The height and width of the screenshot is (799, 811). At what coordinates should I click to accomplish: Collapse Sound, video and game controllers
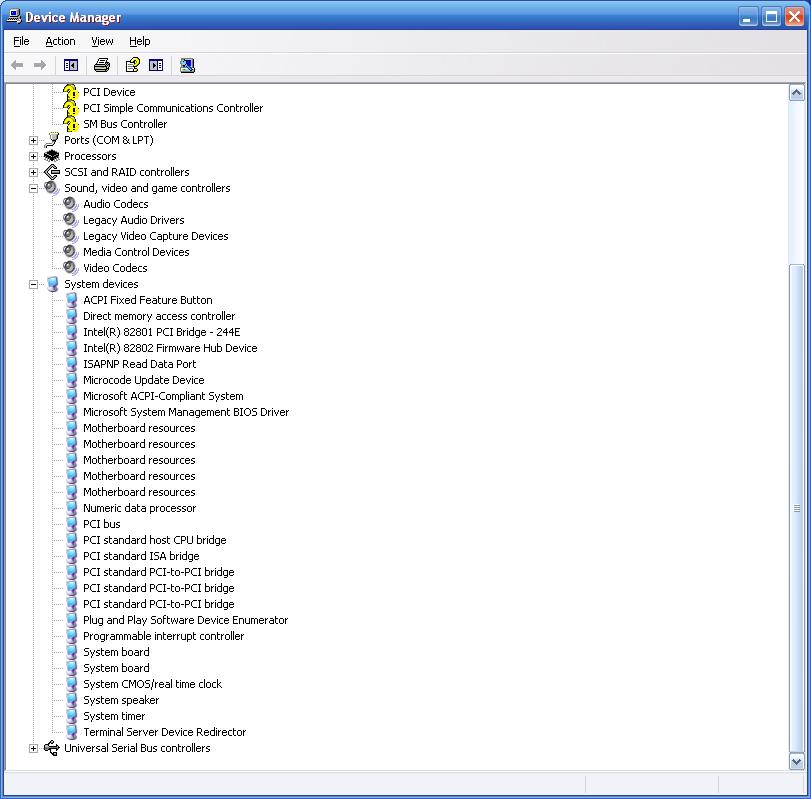pyautogui.click(x=33, y=188)
